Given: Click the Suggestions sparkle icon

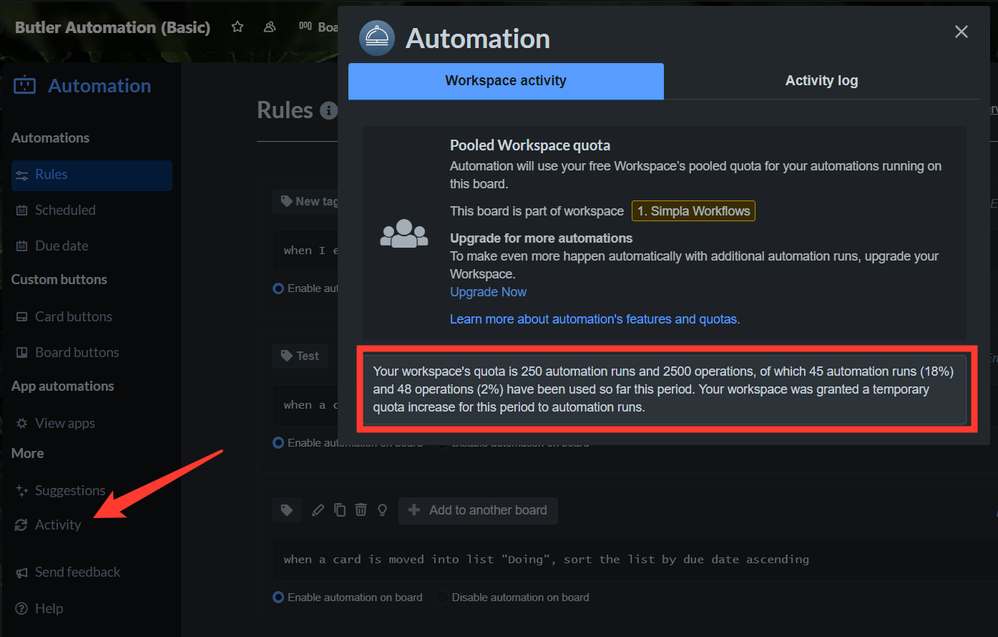Looking at the screenshot, I should click(22, 490).
